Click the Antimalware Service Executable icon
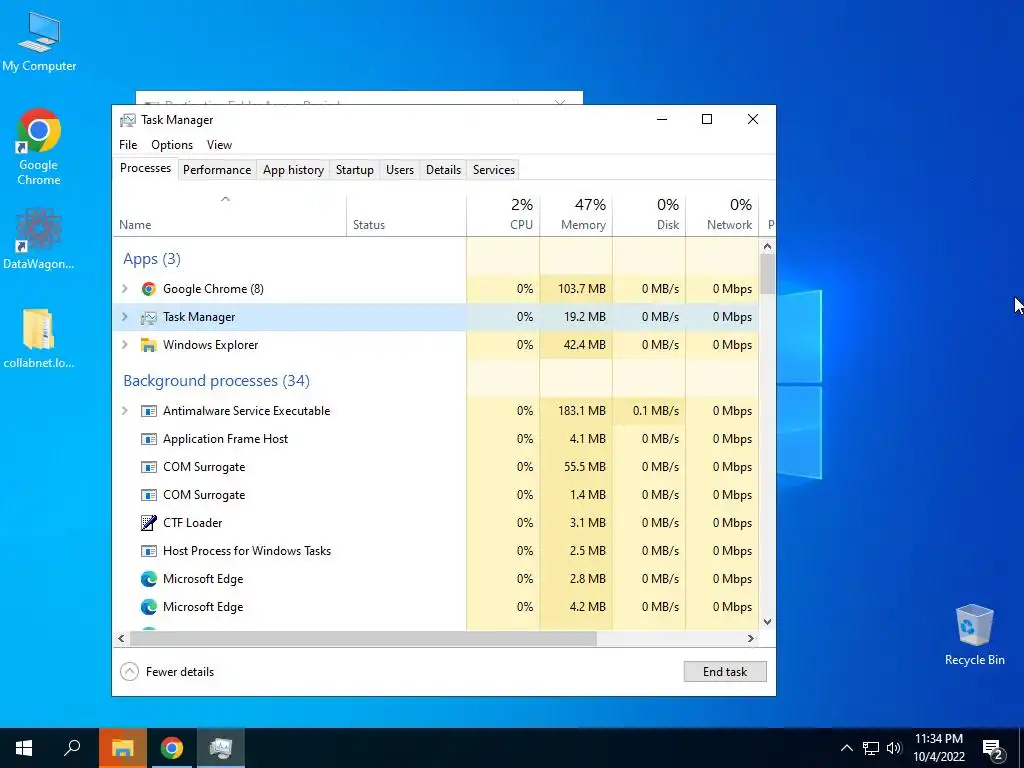This screenshot has height=768, width=1024. (149, 411)
